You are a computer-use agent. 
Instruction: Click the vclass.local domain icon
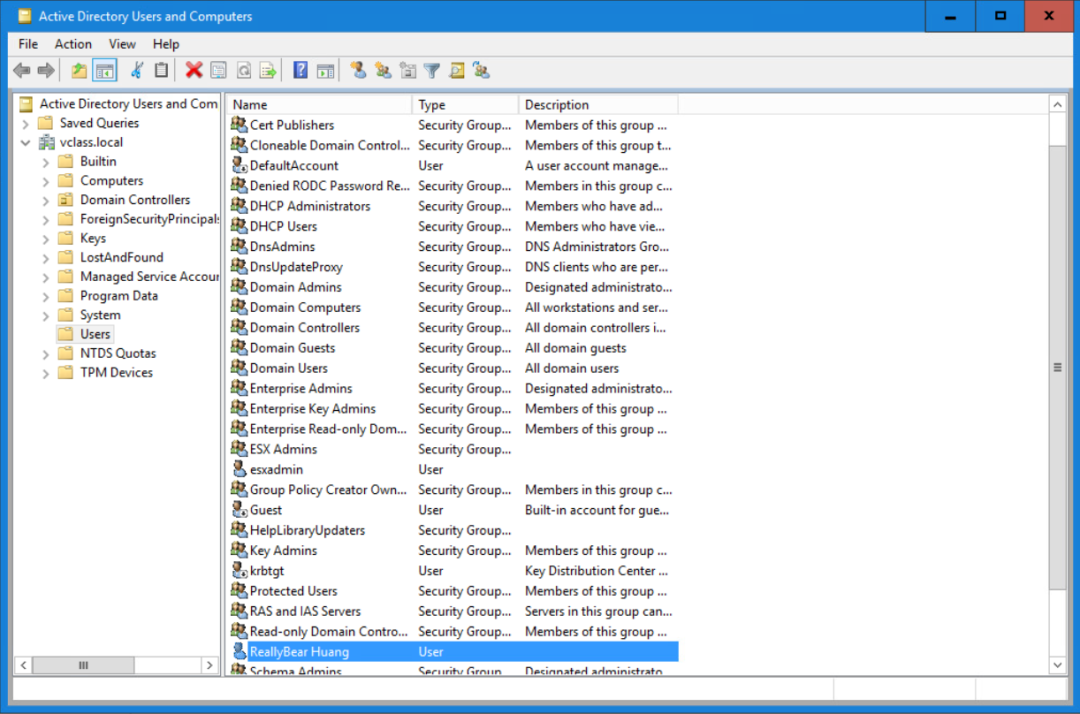pyautogui.click(x=46, y=143)
